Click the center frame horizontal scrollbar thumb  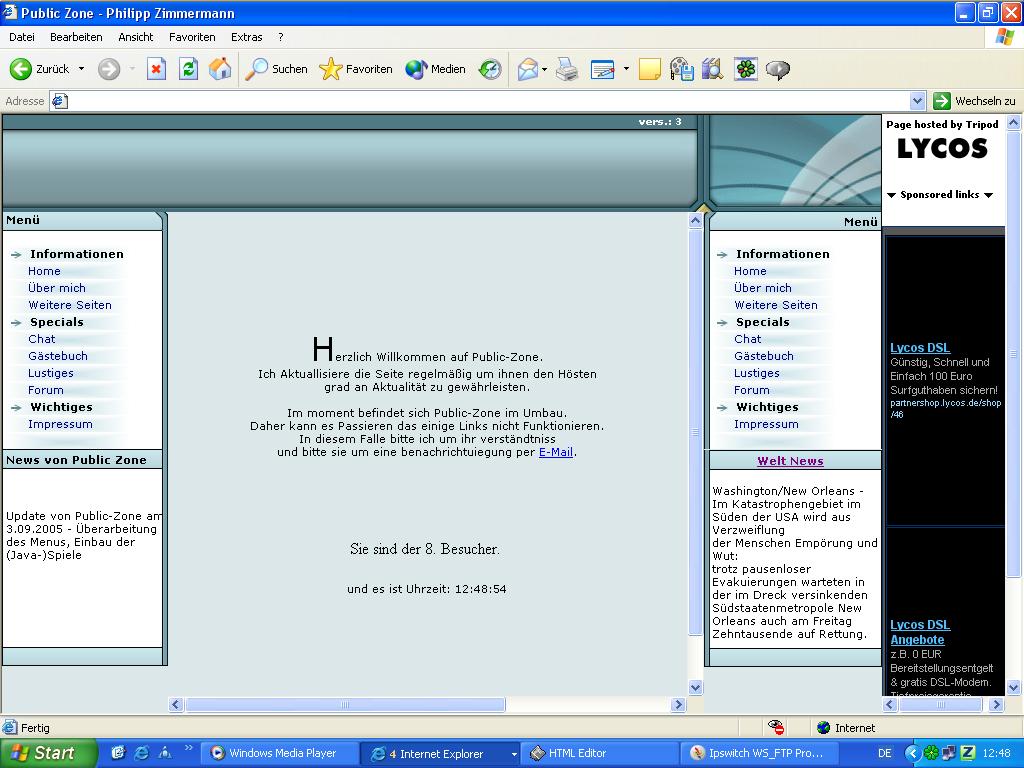[x=345, y=705]
